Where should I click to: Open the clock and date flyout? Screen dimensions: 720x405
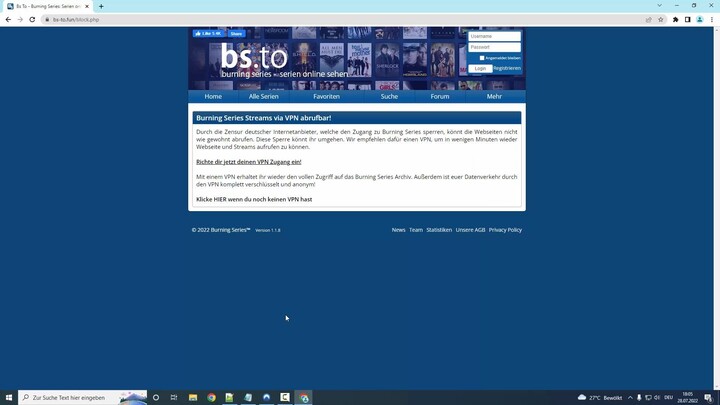tap(687, 398)
